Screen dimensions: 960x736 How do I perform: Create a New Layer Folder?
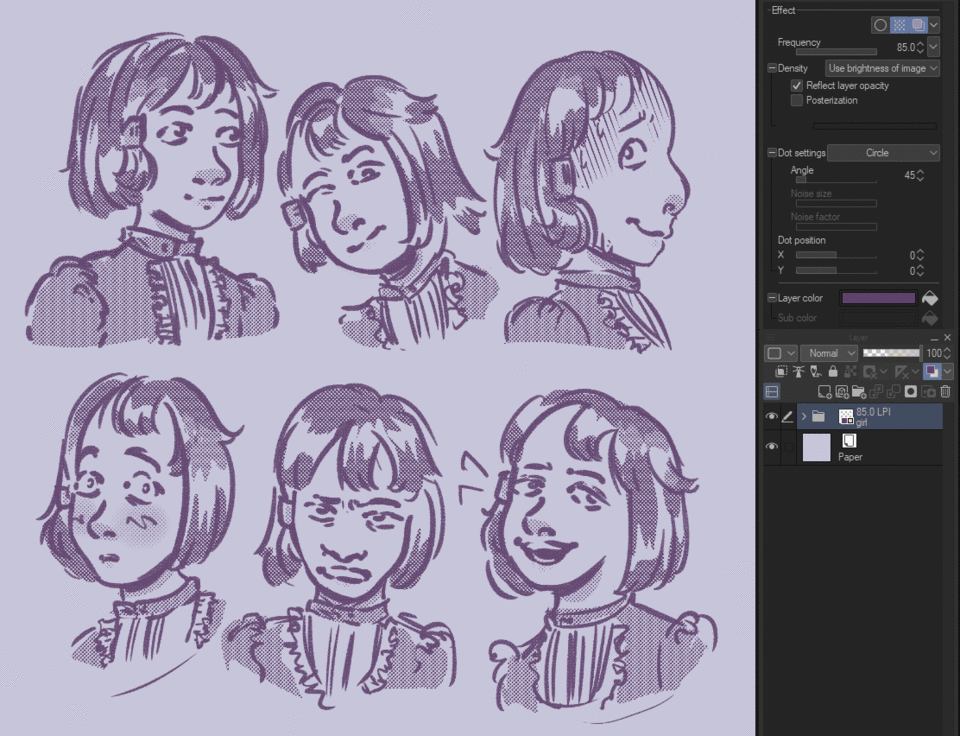[858, 391]
